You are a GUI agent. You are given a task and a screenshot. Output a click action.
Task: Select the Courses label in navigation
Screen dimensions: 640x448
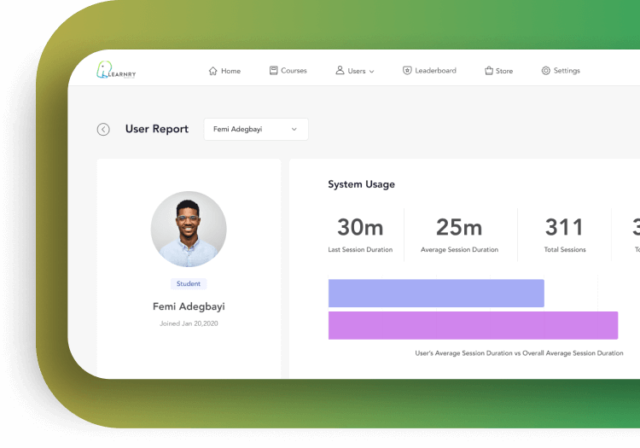[x=294, y=71]
